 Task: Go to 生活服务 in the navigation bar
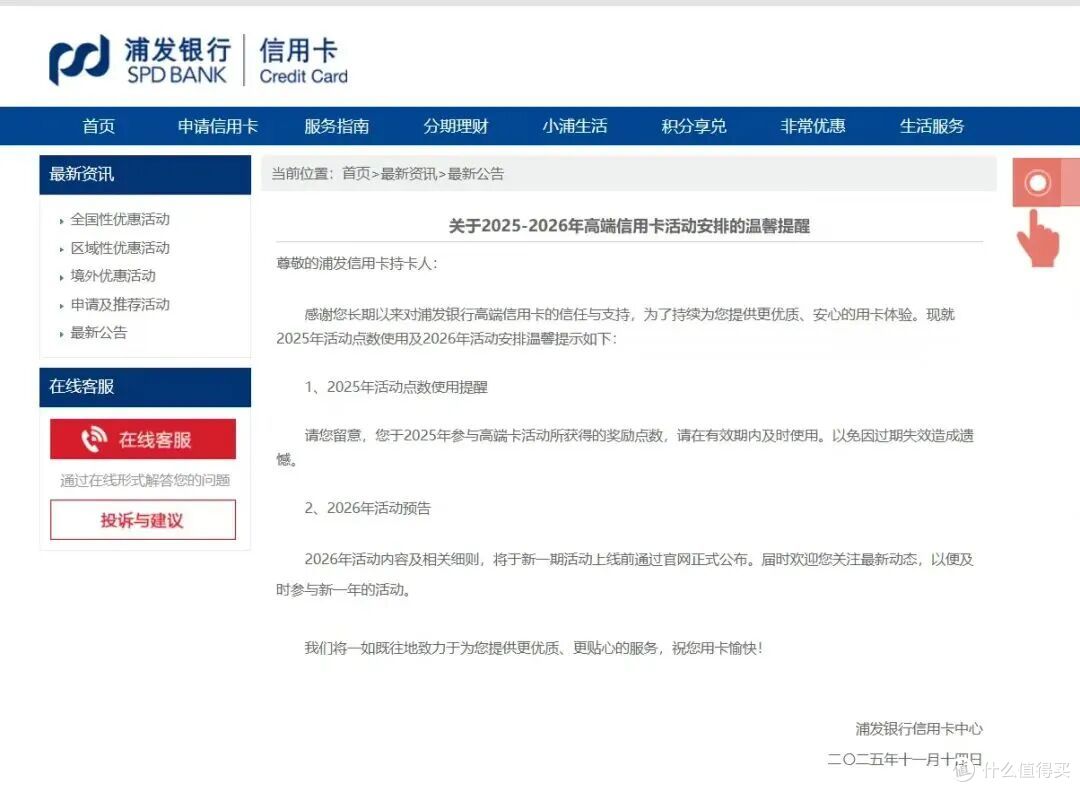click(x=932, y=126)
